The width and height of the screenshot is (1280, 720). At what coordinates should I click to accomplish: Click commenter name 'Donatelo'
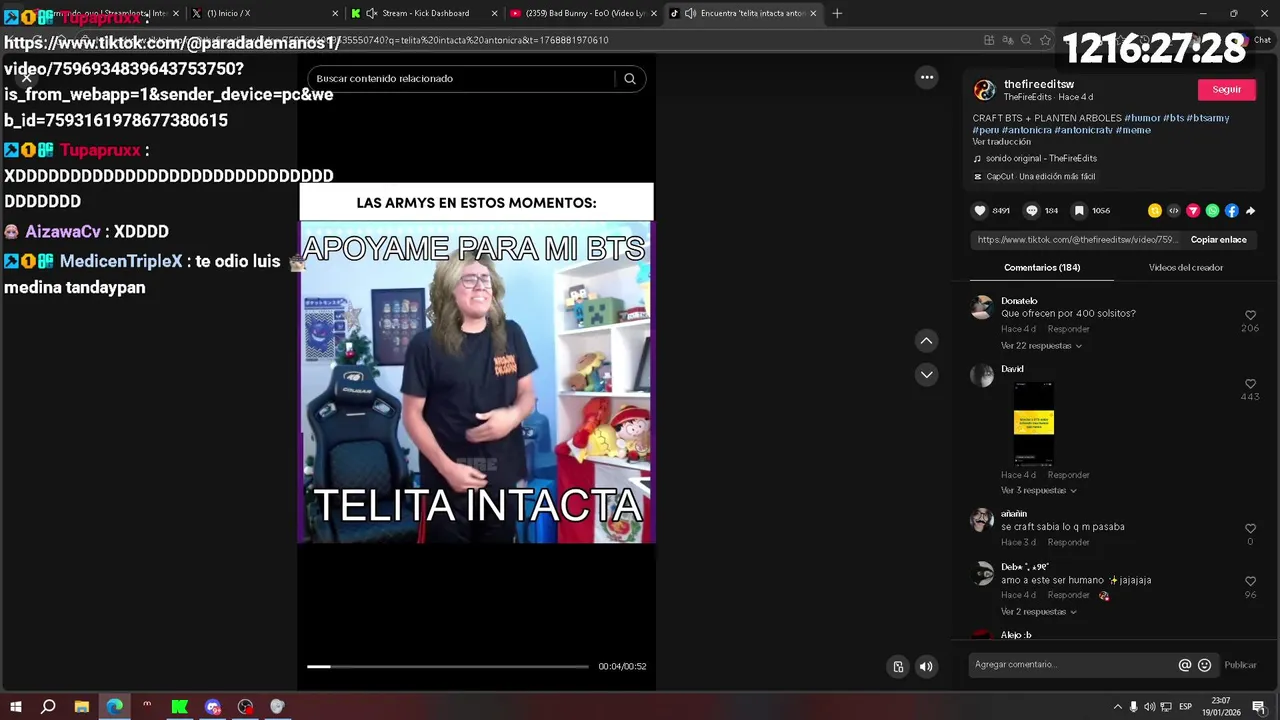1019,301
